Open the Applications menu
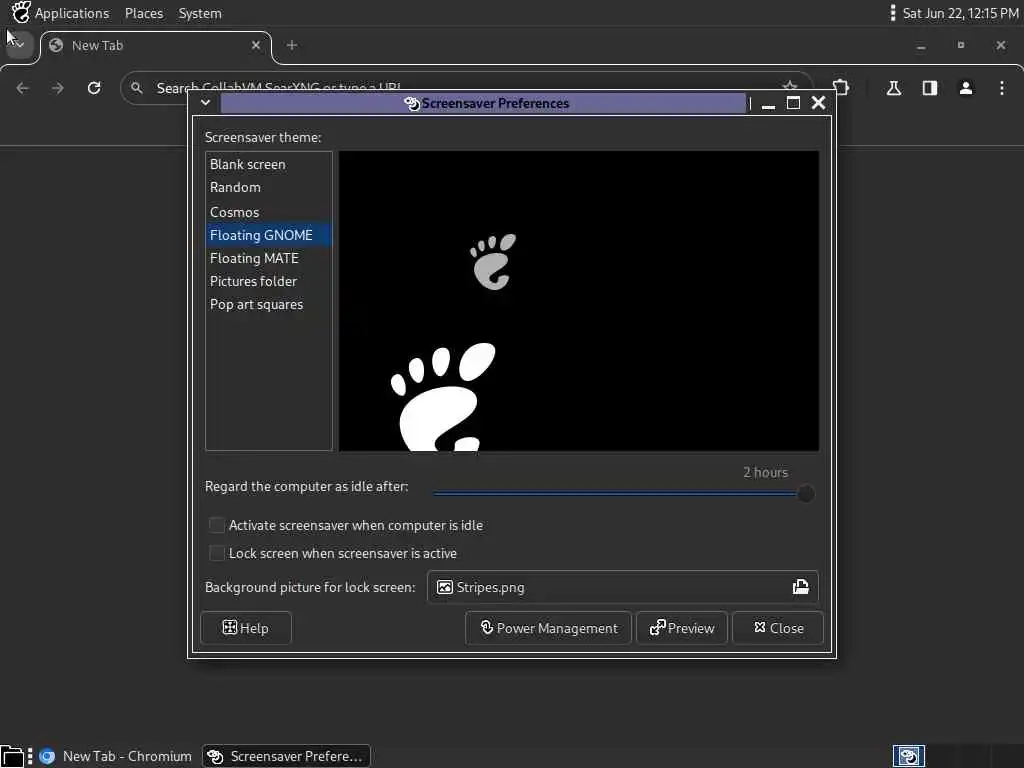This screenshot has height=768, width=1024. pyautogui.click(x=72, y=13)
